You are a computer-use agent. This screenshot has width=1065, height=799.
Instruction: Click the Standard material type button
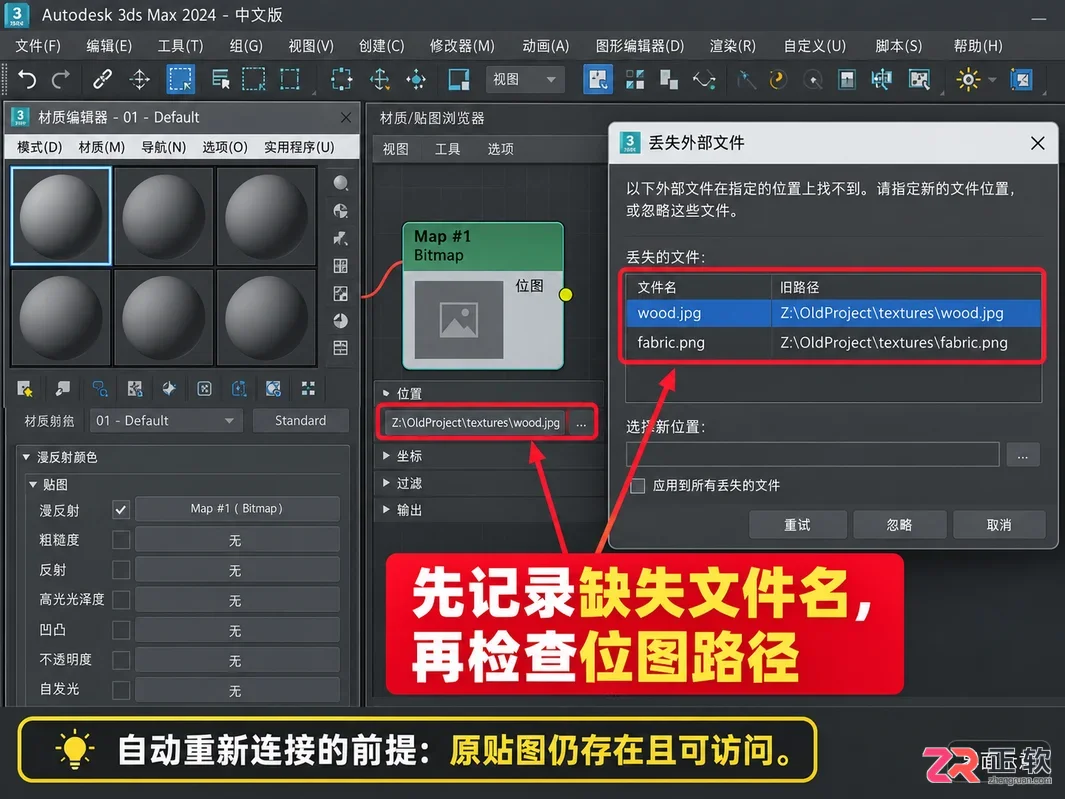click(300, 421)
